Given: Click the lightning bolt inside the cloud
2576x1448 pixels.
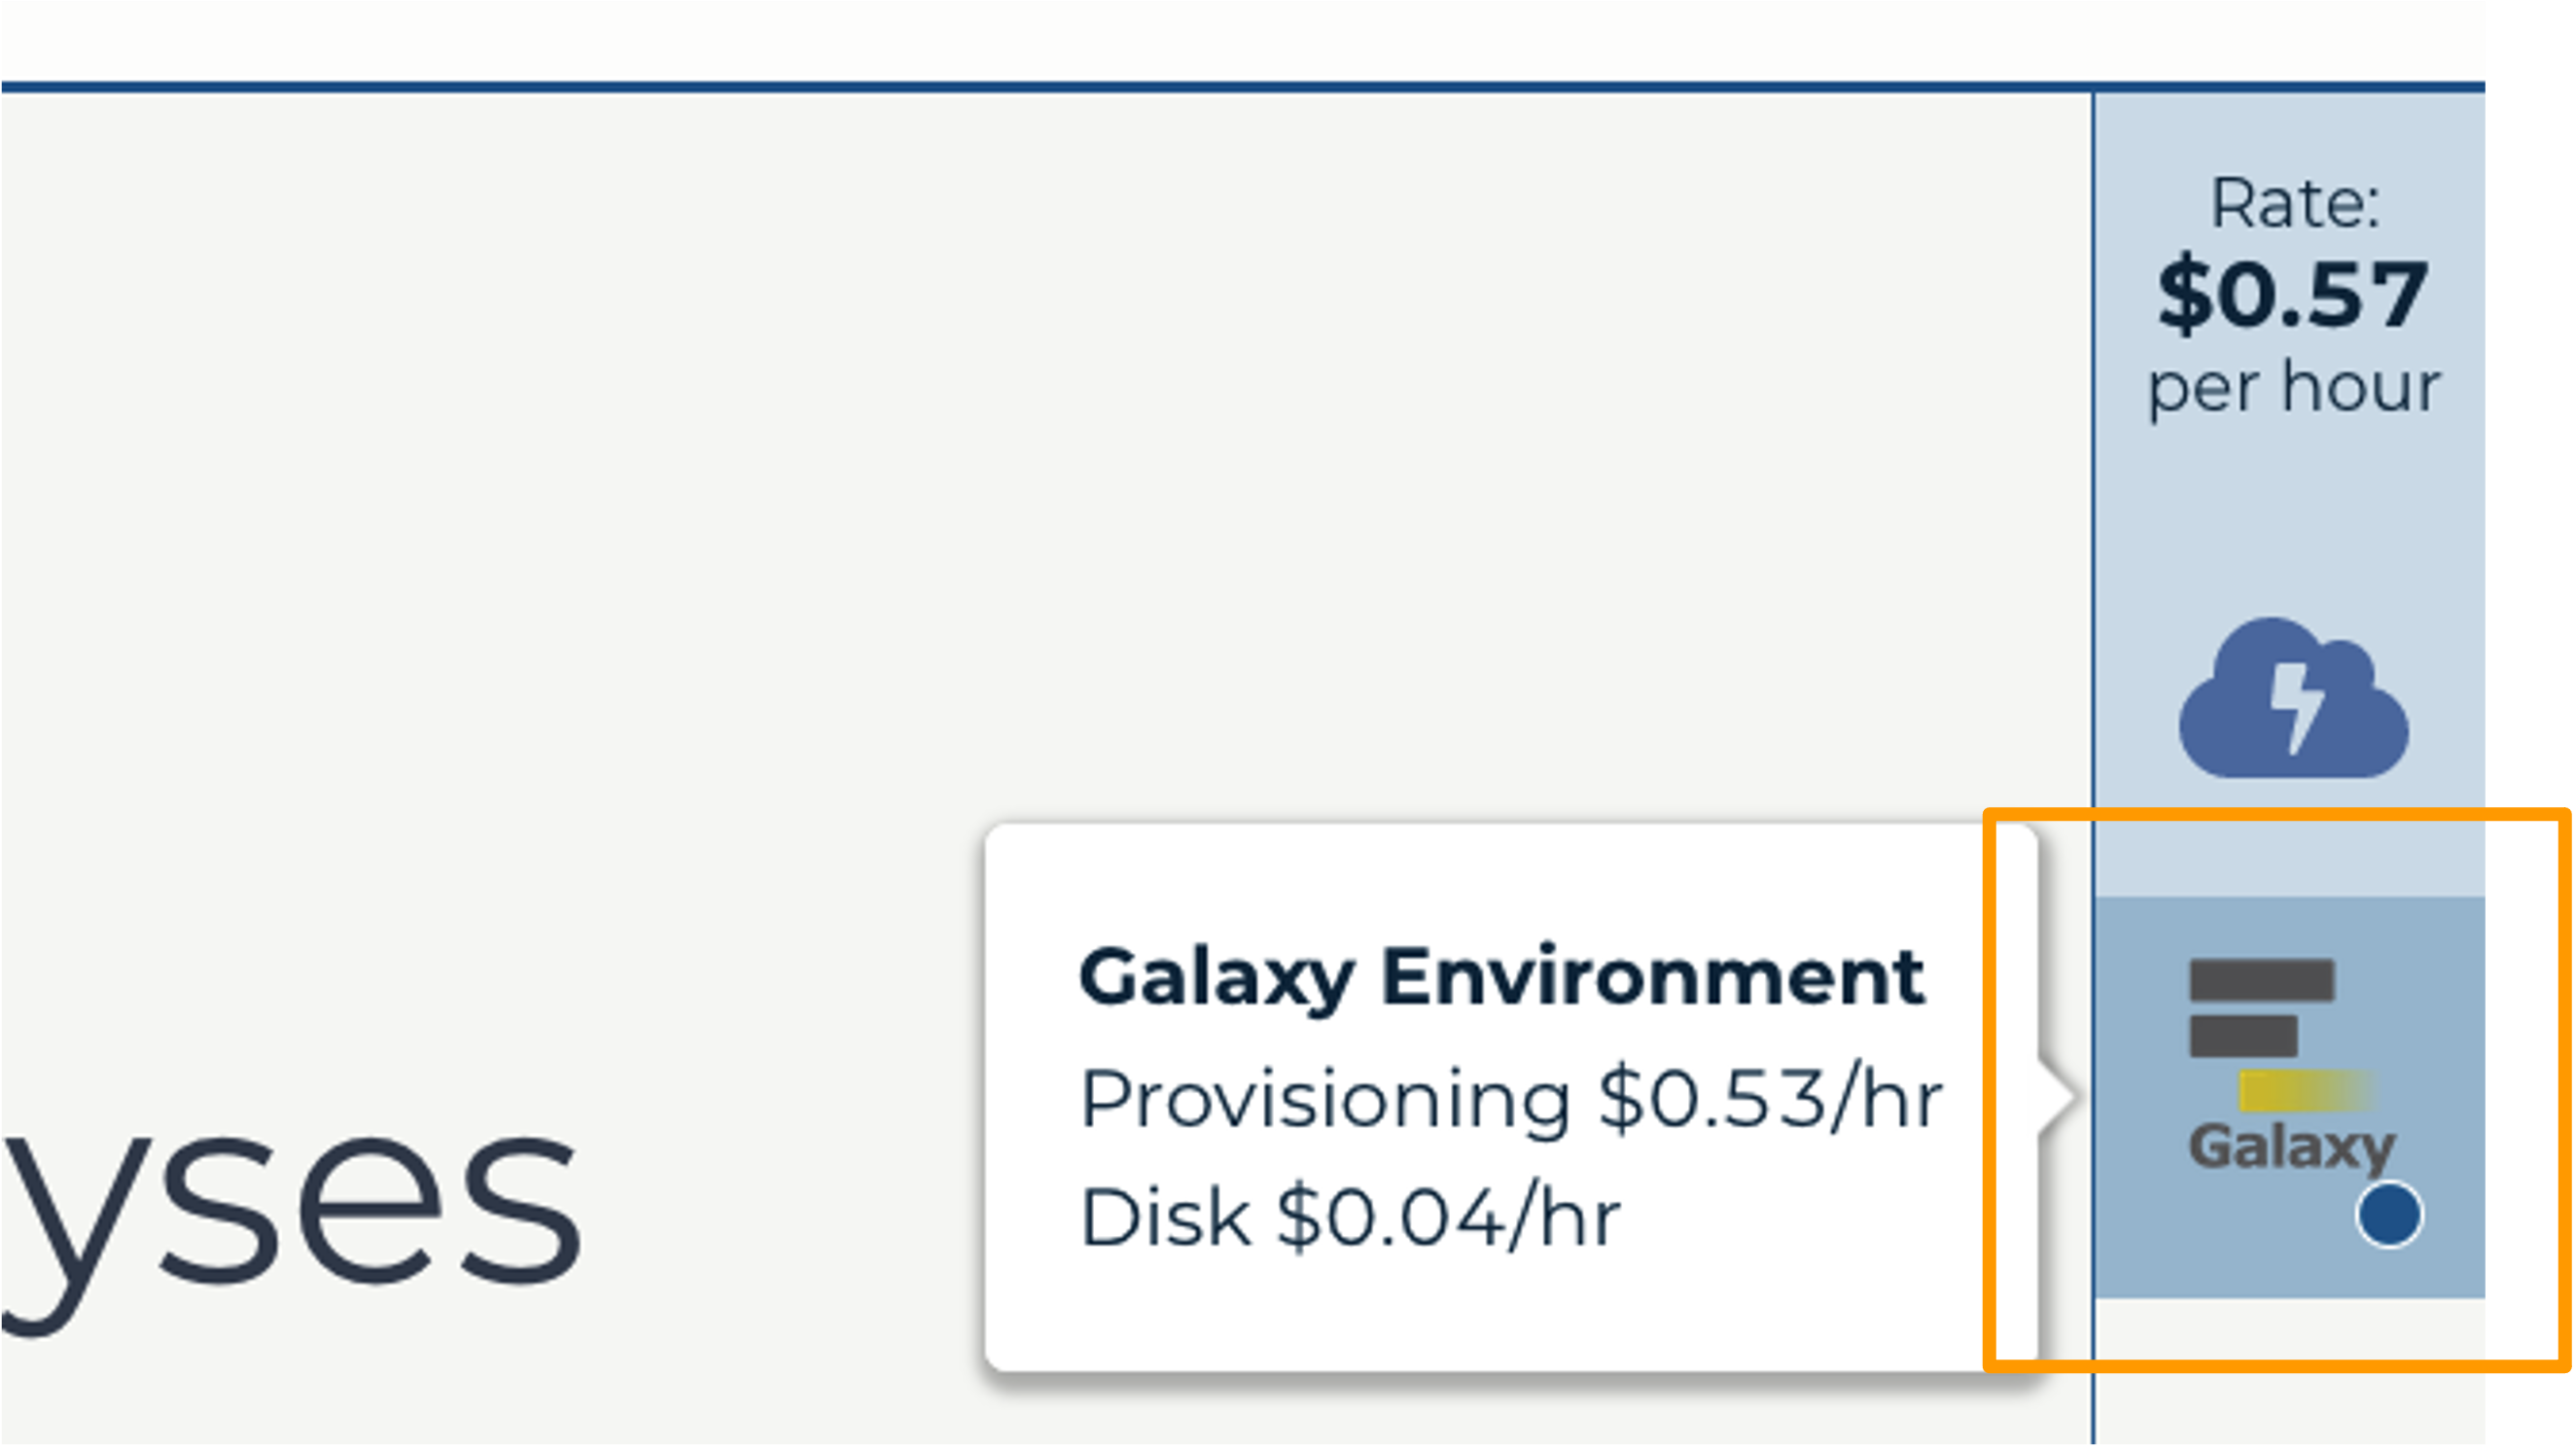Looking at the screenshot, I should pos(2296,708).
